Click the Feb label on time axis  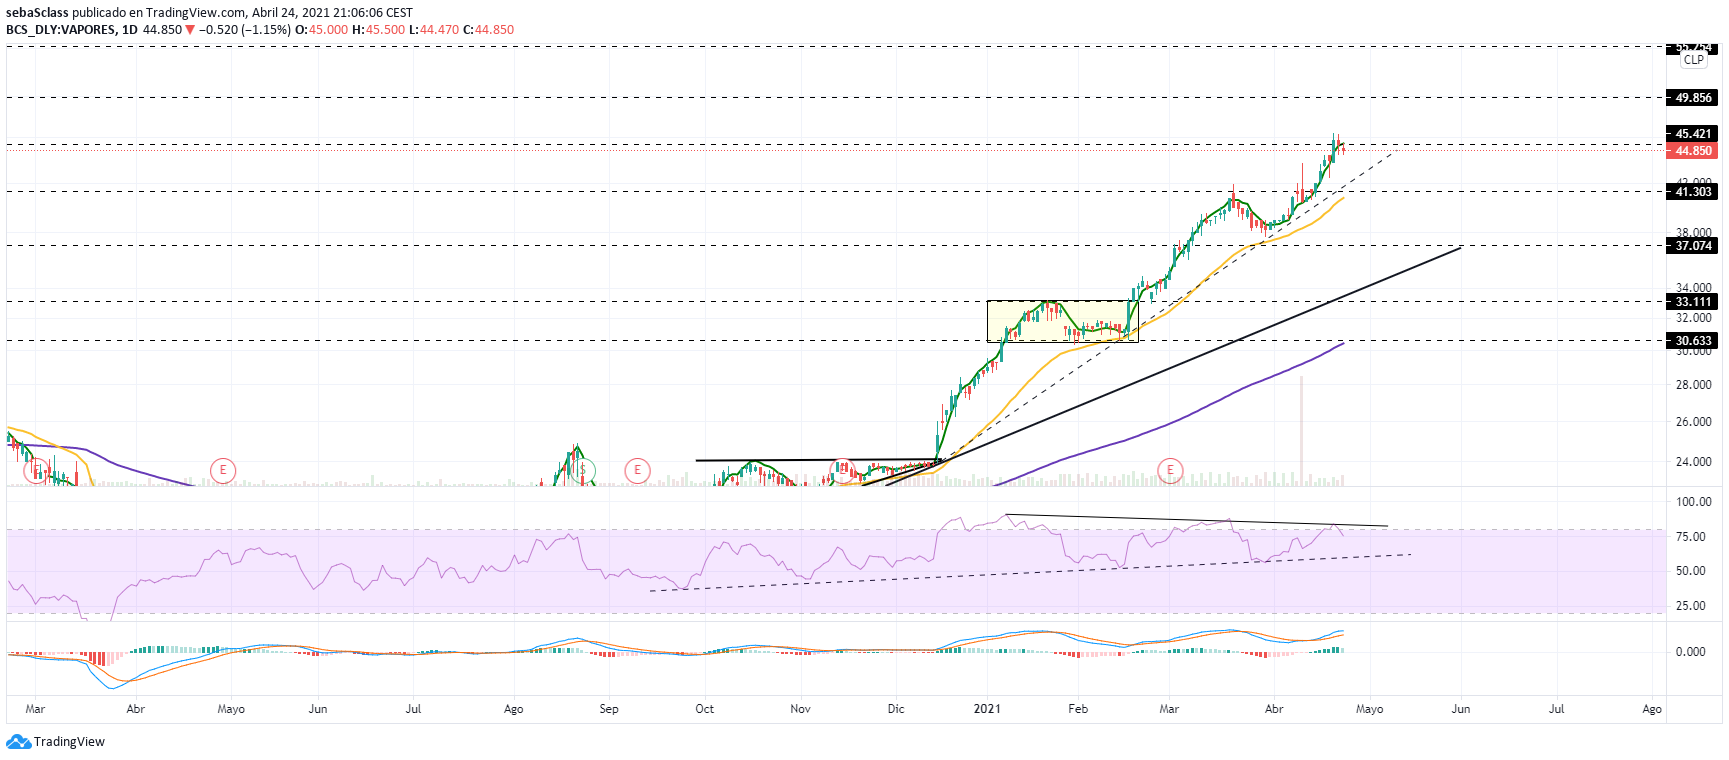point(1078,709)
